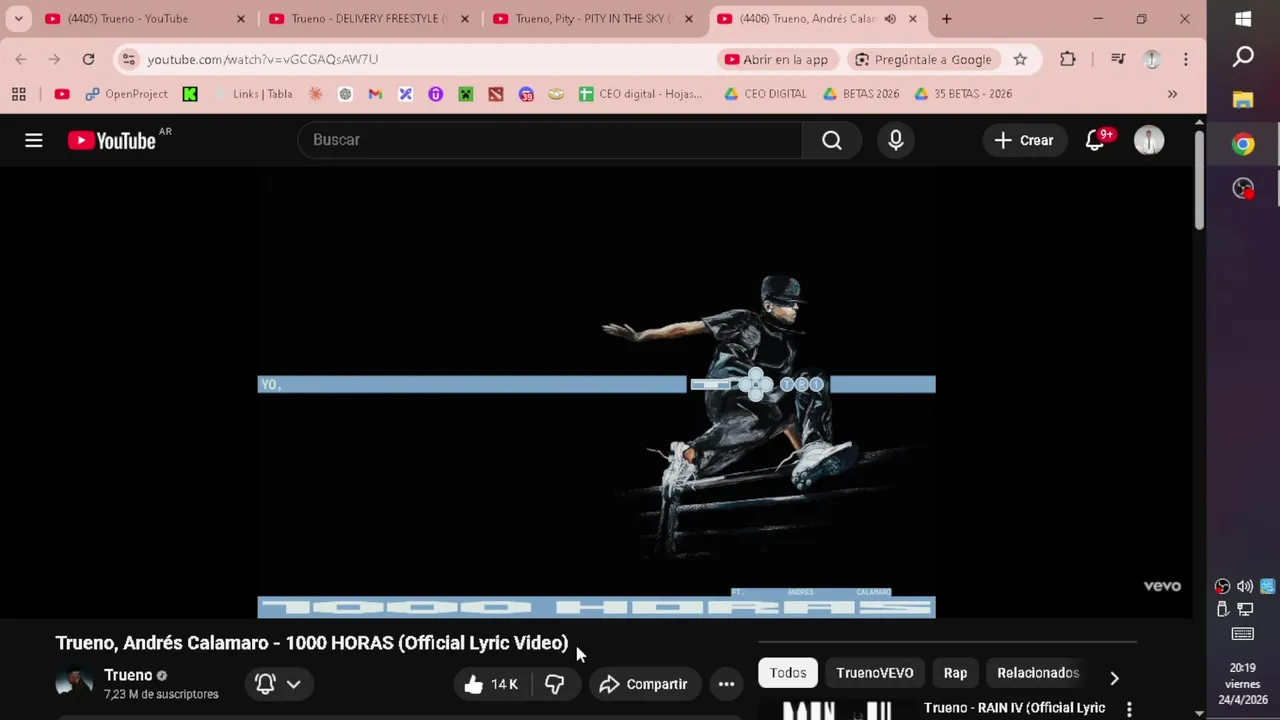Screen dimensions: 1280x720
Task: Open CEO DIGITAL Drive bookmark
Action: point(765,94)
